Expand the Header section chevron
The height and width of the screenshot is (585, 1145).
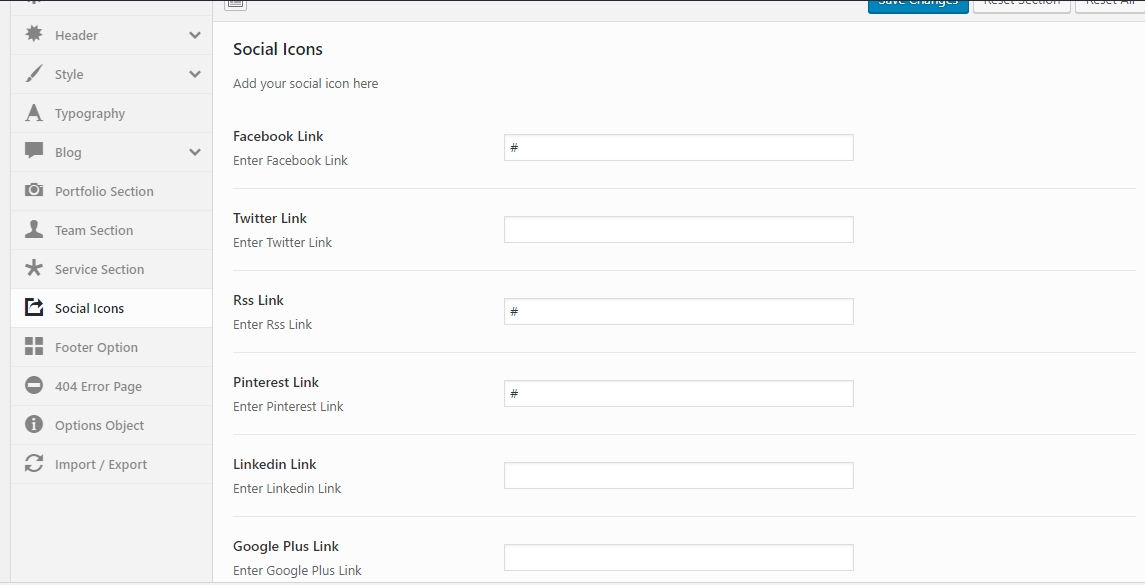(194, 35)
